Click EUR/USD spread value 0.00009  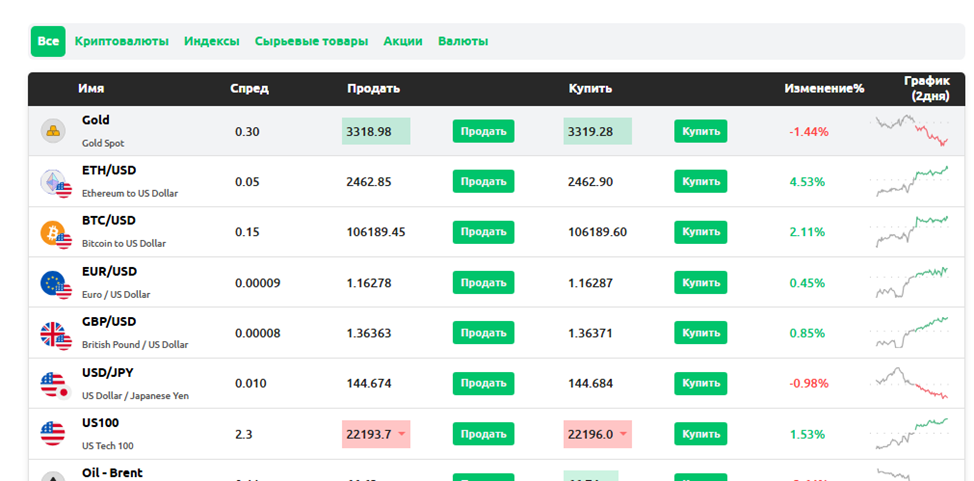(x=257, y=283)
